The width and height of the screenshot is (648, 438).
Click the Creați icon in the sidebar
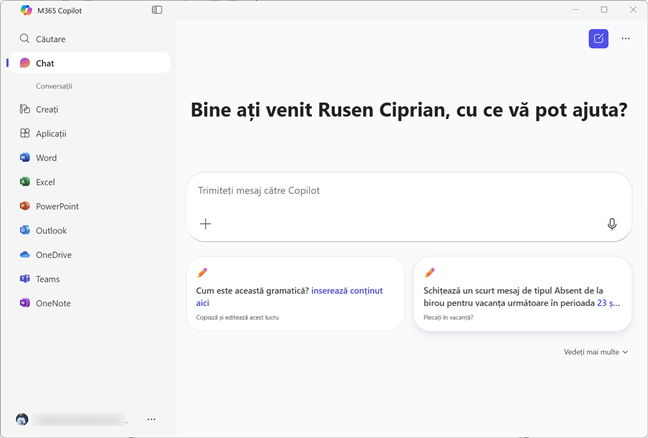coord(25,109)
